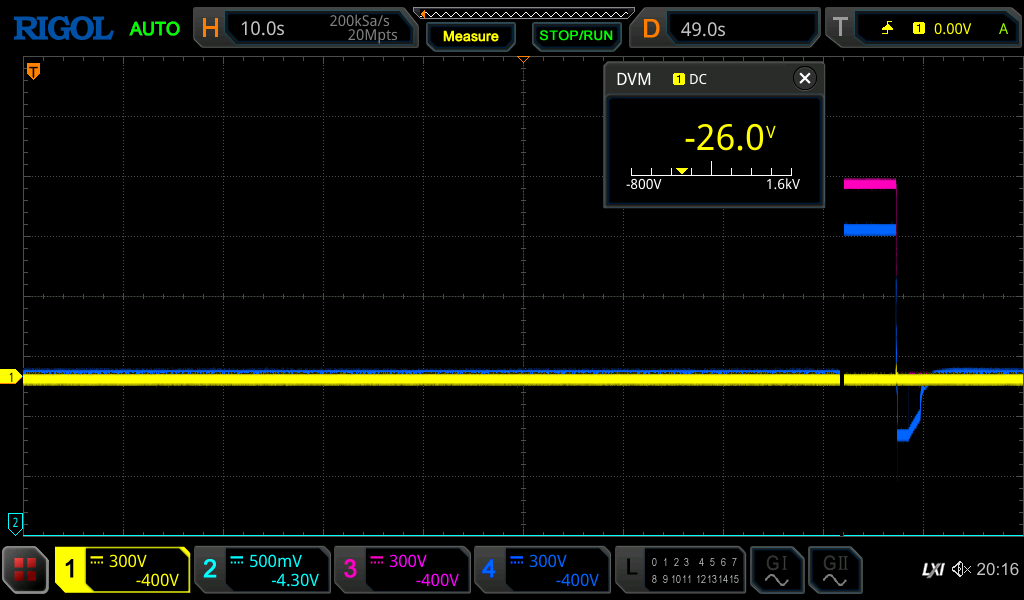Open the logic analyzer L digital channels
Screen dimensions: 1024x600
pos(680,570)
